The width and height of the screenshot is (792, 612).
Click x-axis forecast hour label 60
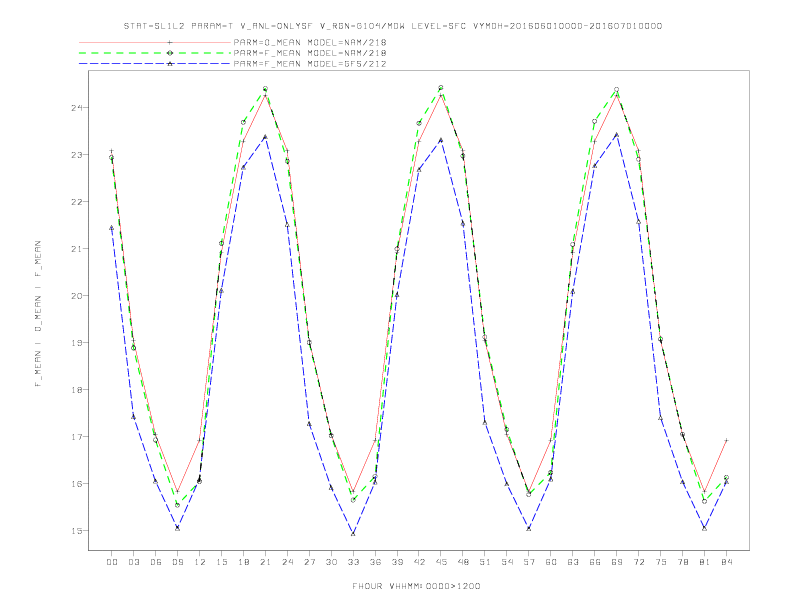(551, 562)
